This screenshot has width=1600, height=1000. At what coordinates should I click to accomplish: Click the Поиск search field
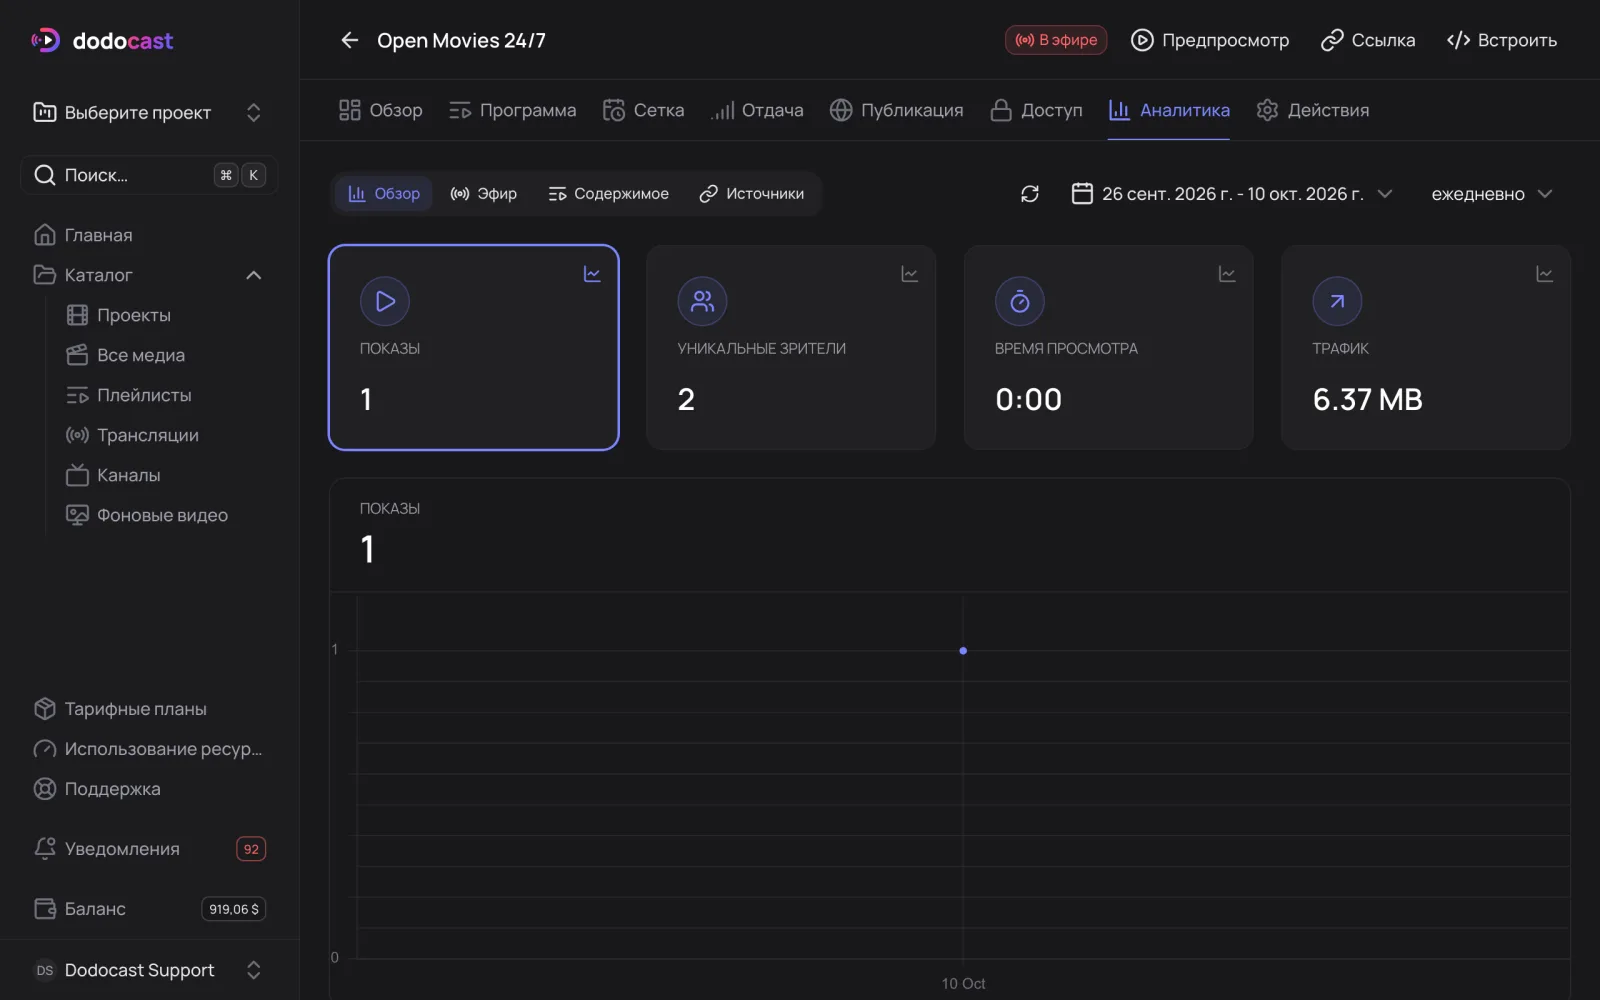pos(149,175)
